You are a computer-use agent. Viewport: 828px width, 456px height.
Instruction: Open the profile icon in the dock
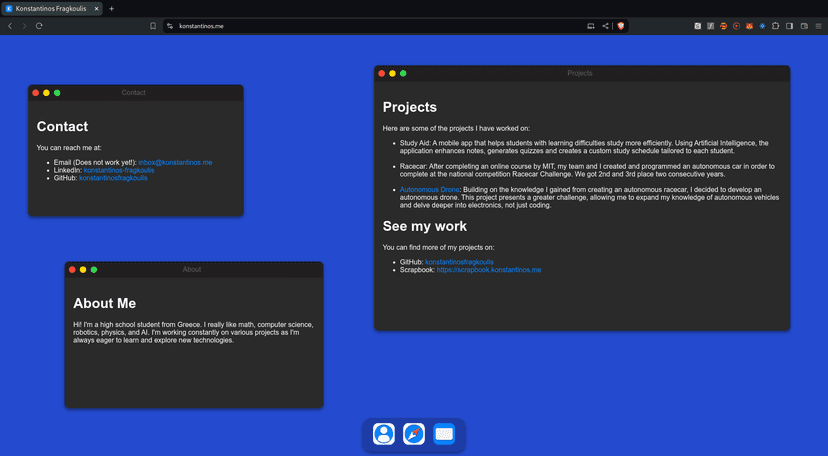point(384,434)
